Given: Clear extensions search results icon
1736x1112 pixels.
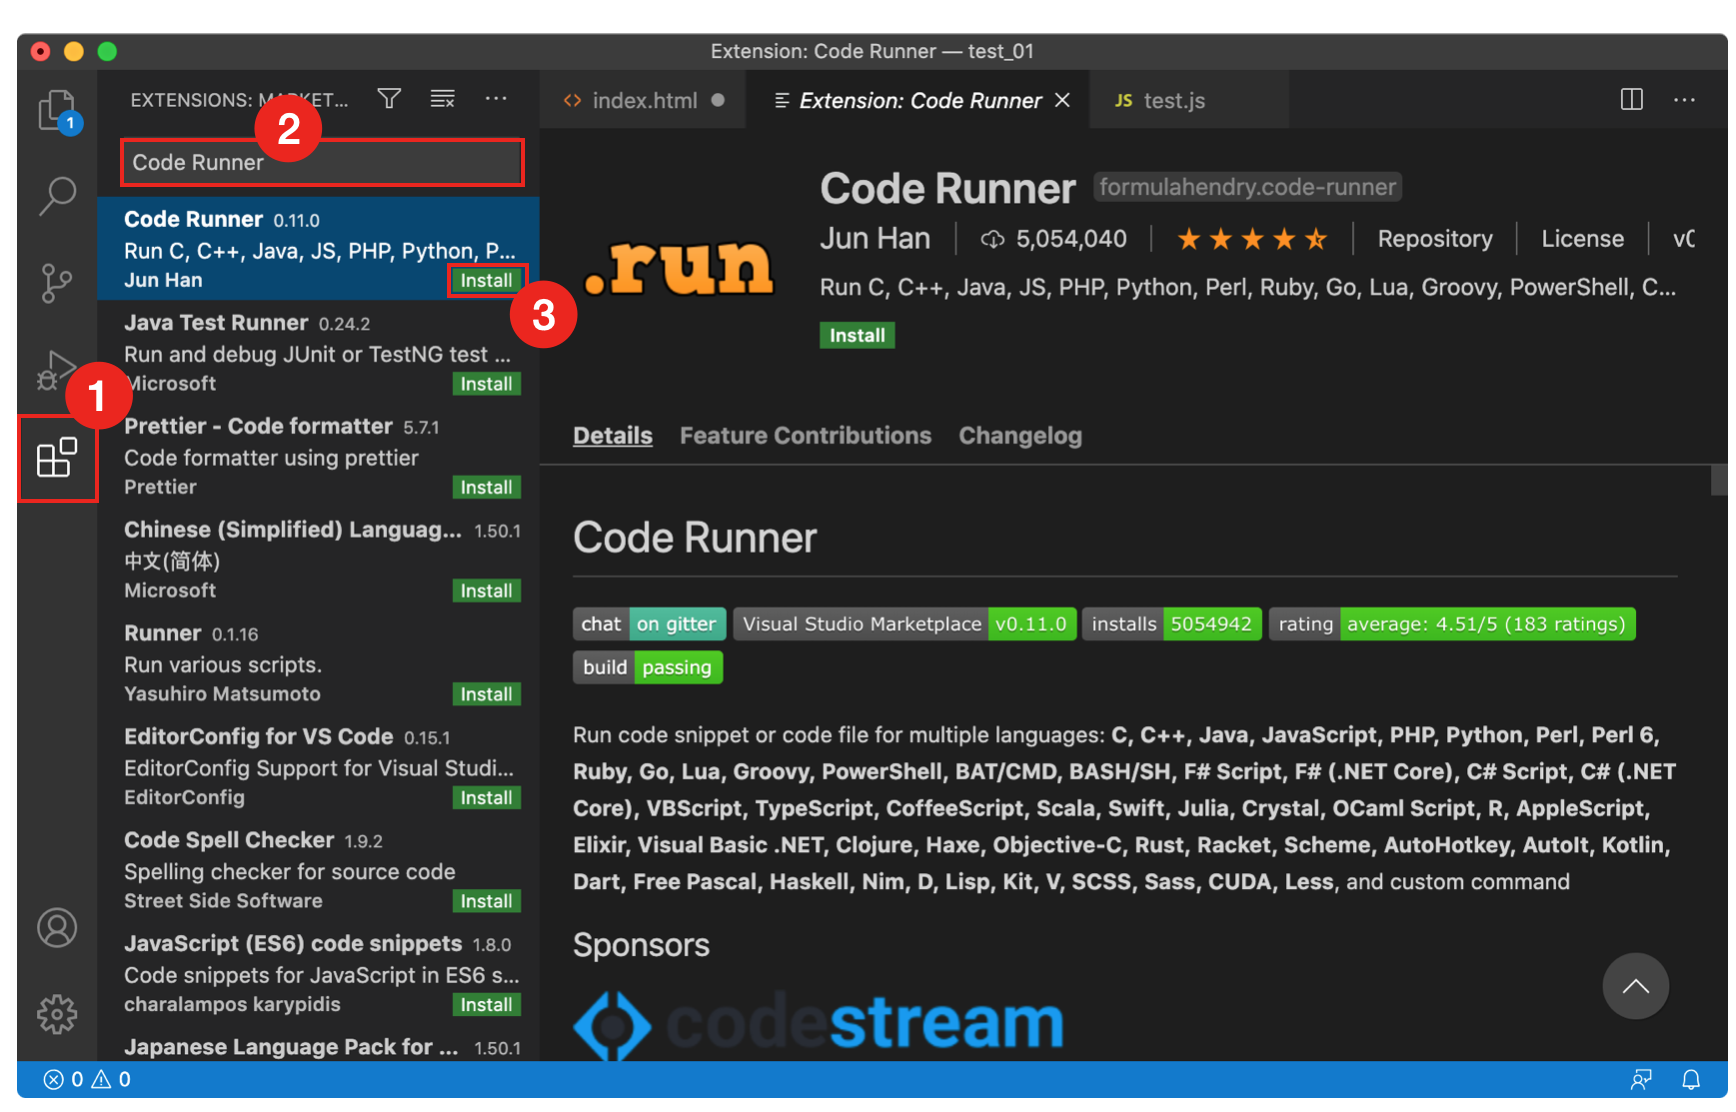Looking at the screenshot, I should point(442,98).
